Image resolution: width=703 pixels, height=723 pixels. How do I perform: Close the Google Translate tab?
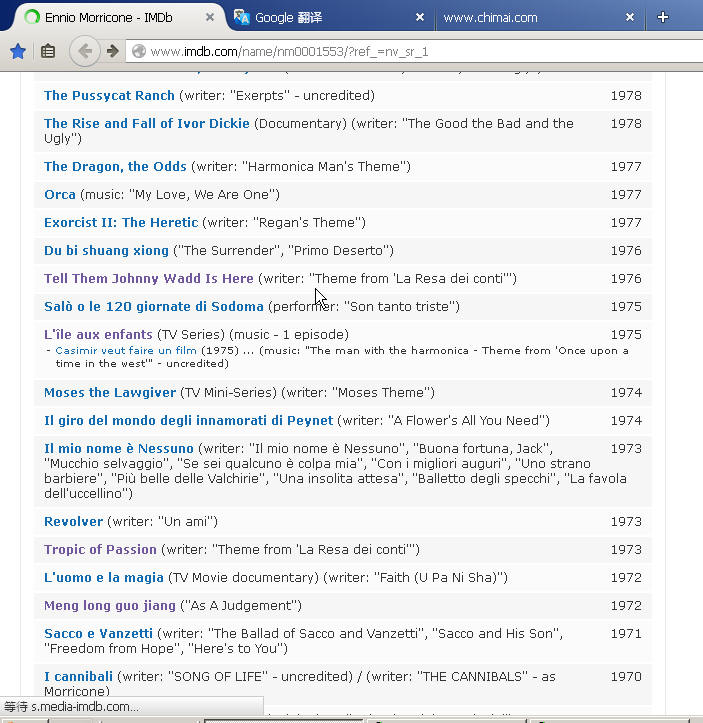[x=419, y=18]
